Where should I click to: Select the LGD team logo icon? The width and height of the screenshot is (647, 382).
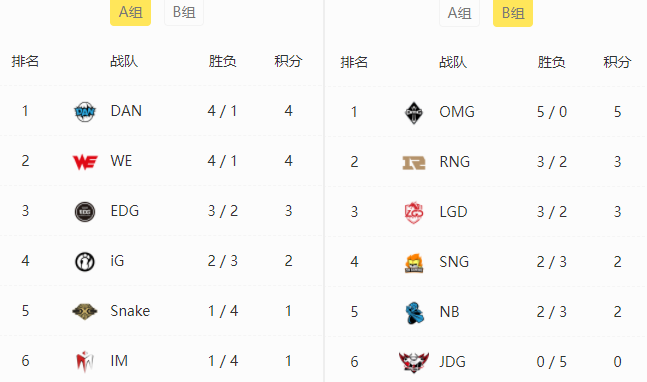point(413,212)
